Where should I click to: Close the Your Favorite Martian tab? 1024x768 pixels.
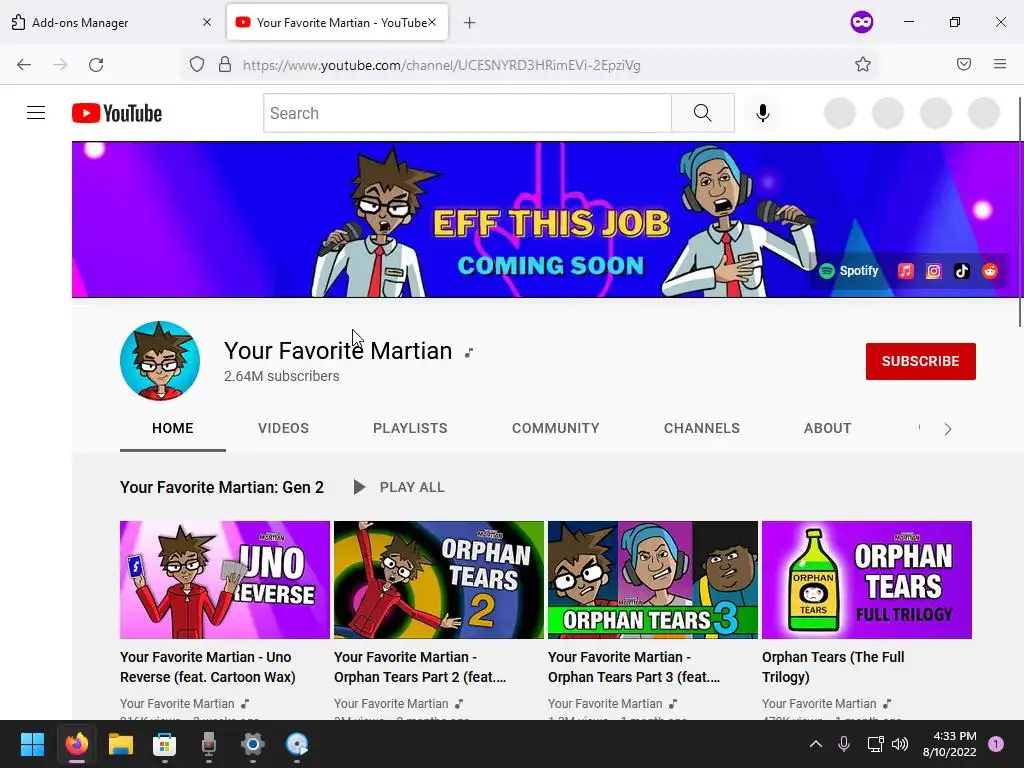click(432, 22)
